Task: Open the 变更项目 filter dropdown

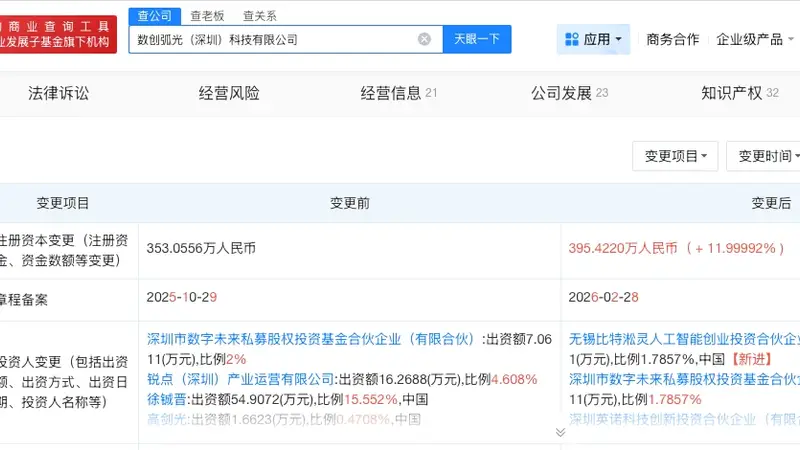Action: tap(675, 156)
